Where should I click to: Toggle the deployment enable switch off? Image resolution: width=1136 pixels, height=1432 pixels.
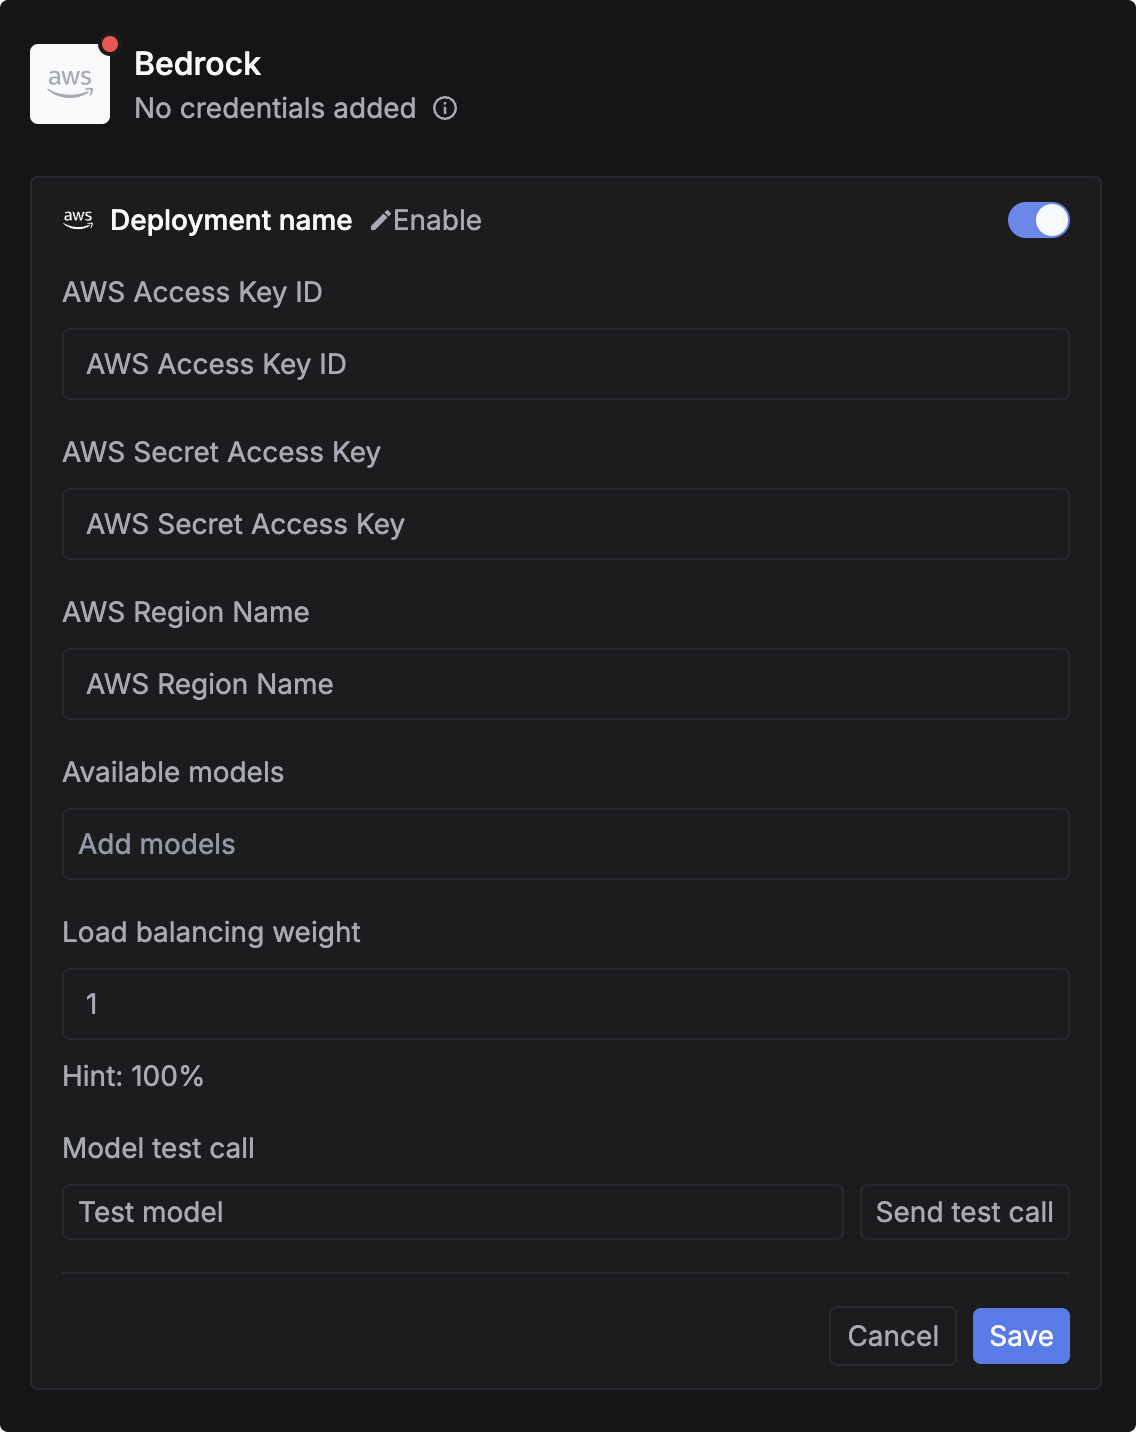point(1038,220)
